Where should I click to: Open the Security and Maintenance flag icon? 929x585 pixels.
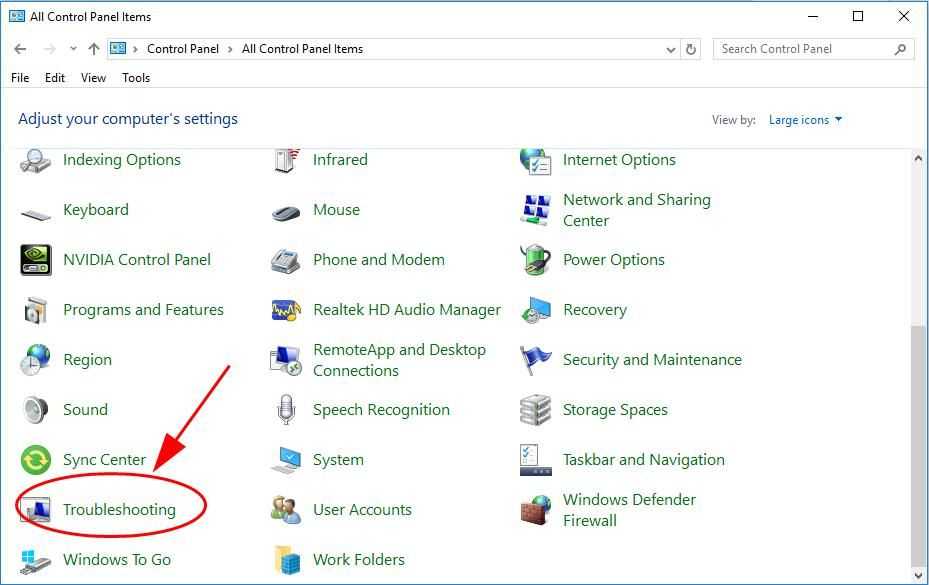tap(536, 360)
